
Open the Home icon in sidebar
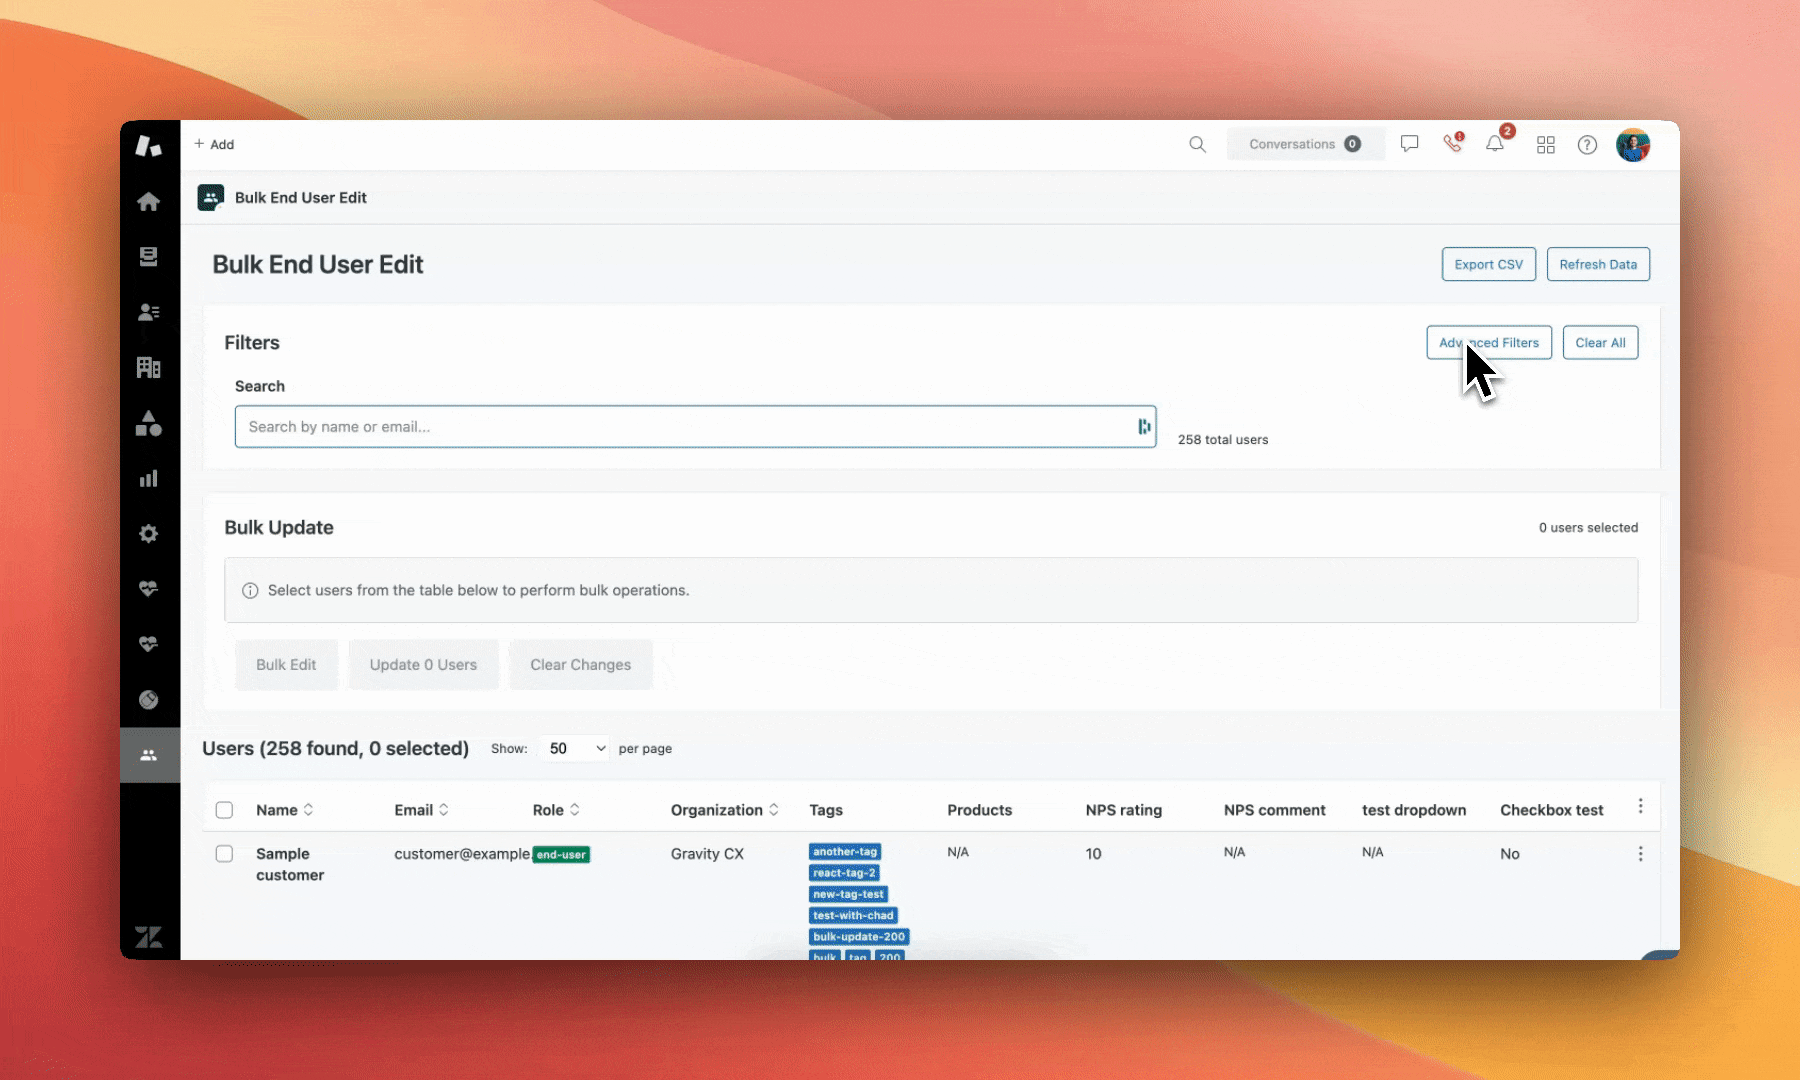tap(149, 202)
